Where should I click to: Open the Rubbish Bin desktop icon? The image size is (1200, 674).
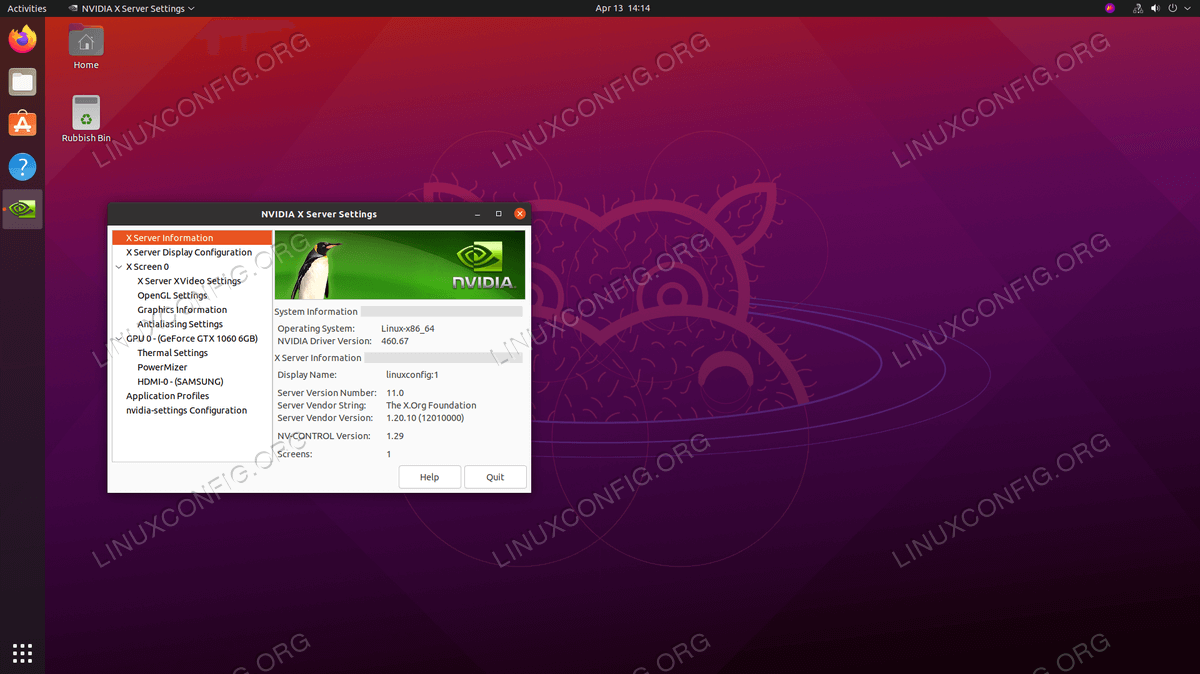pos(86,119)
